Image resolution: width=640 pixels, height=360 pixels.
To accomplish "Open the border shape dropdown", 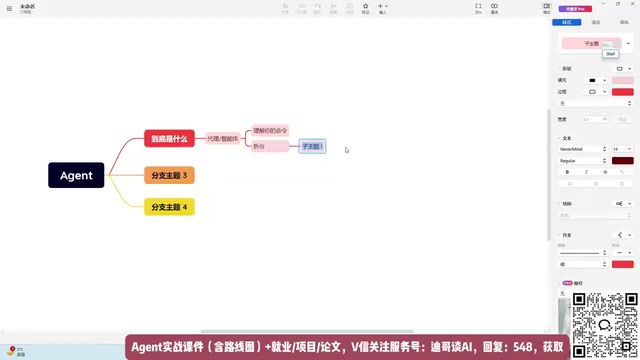I will click(597, 92).
